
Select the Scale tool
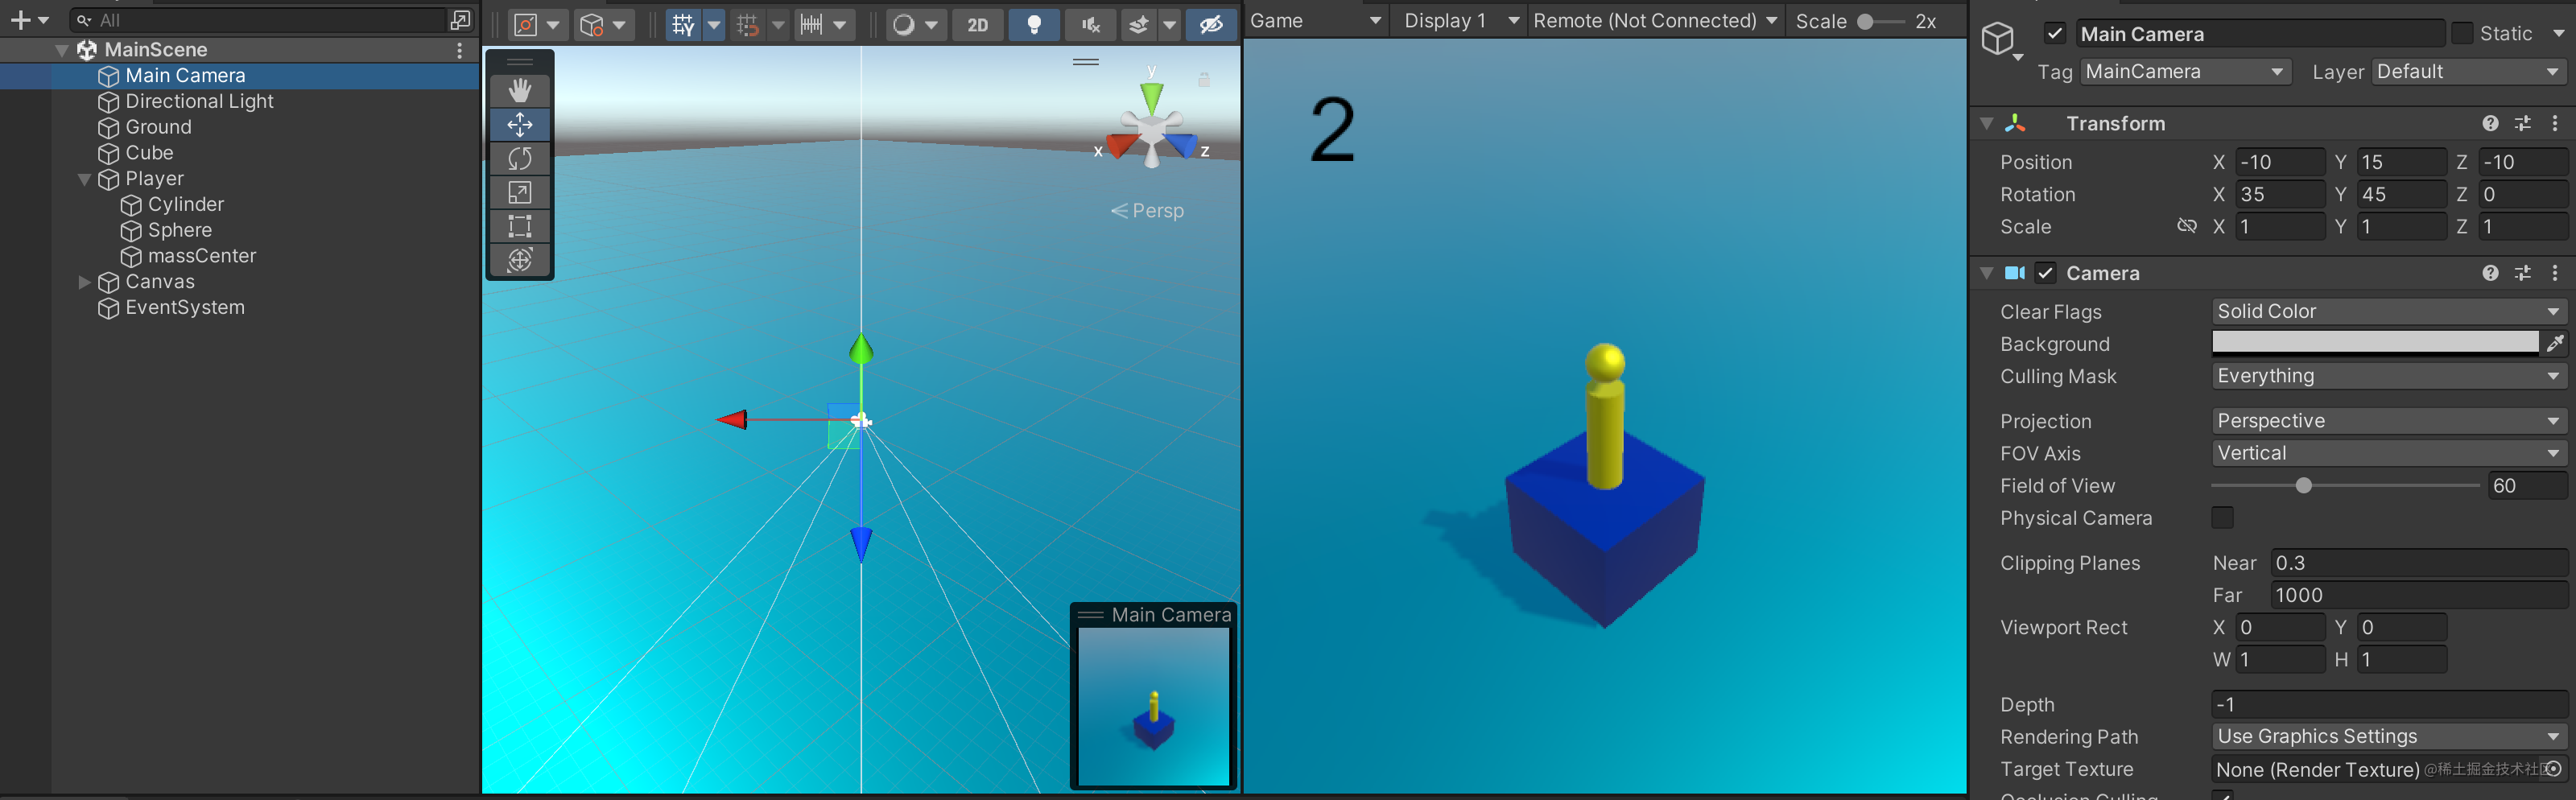[520, 192]
